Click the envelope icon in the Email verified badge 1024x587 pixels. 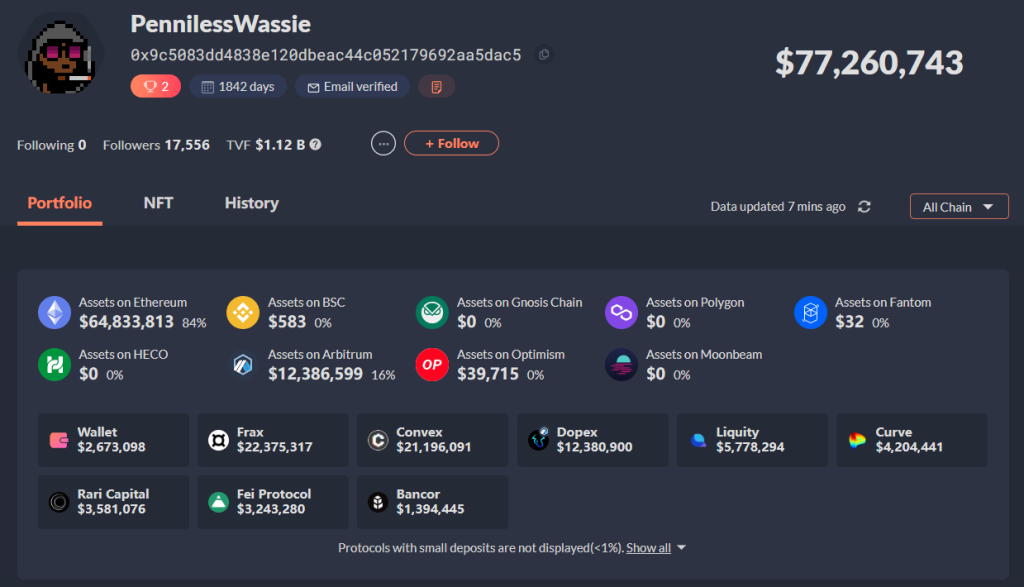pos(313,87)
